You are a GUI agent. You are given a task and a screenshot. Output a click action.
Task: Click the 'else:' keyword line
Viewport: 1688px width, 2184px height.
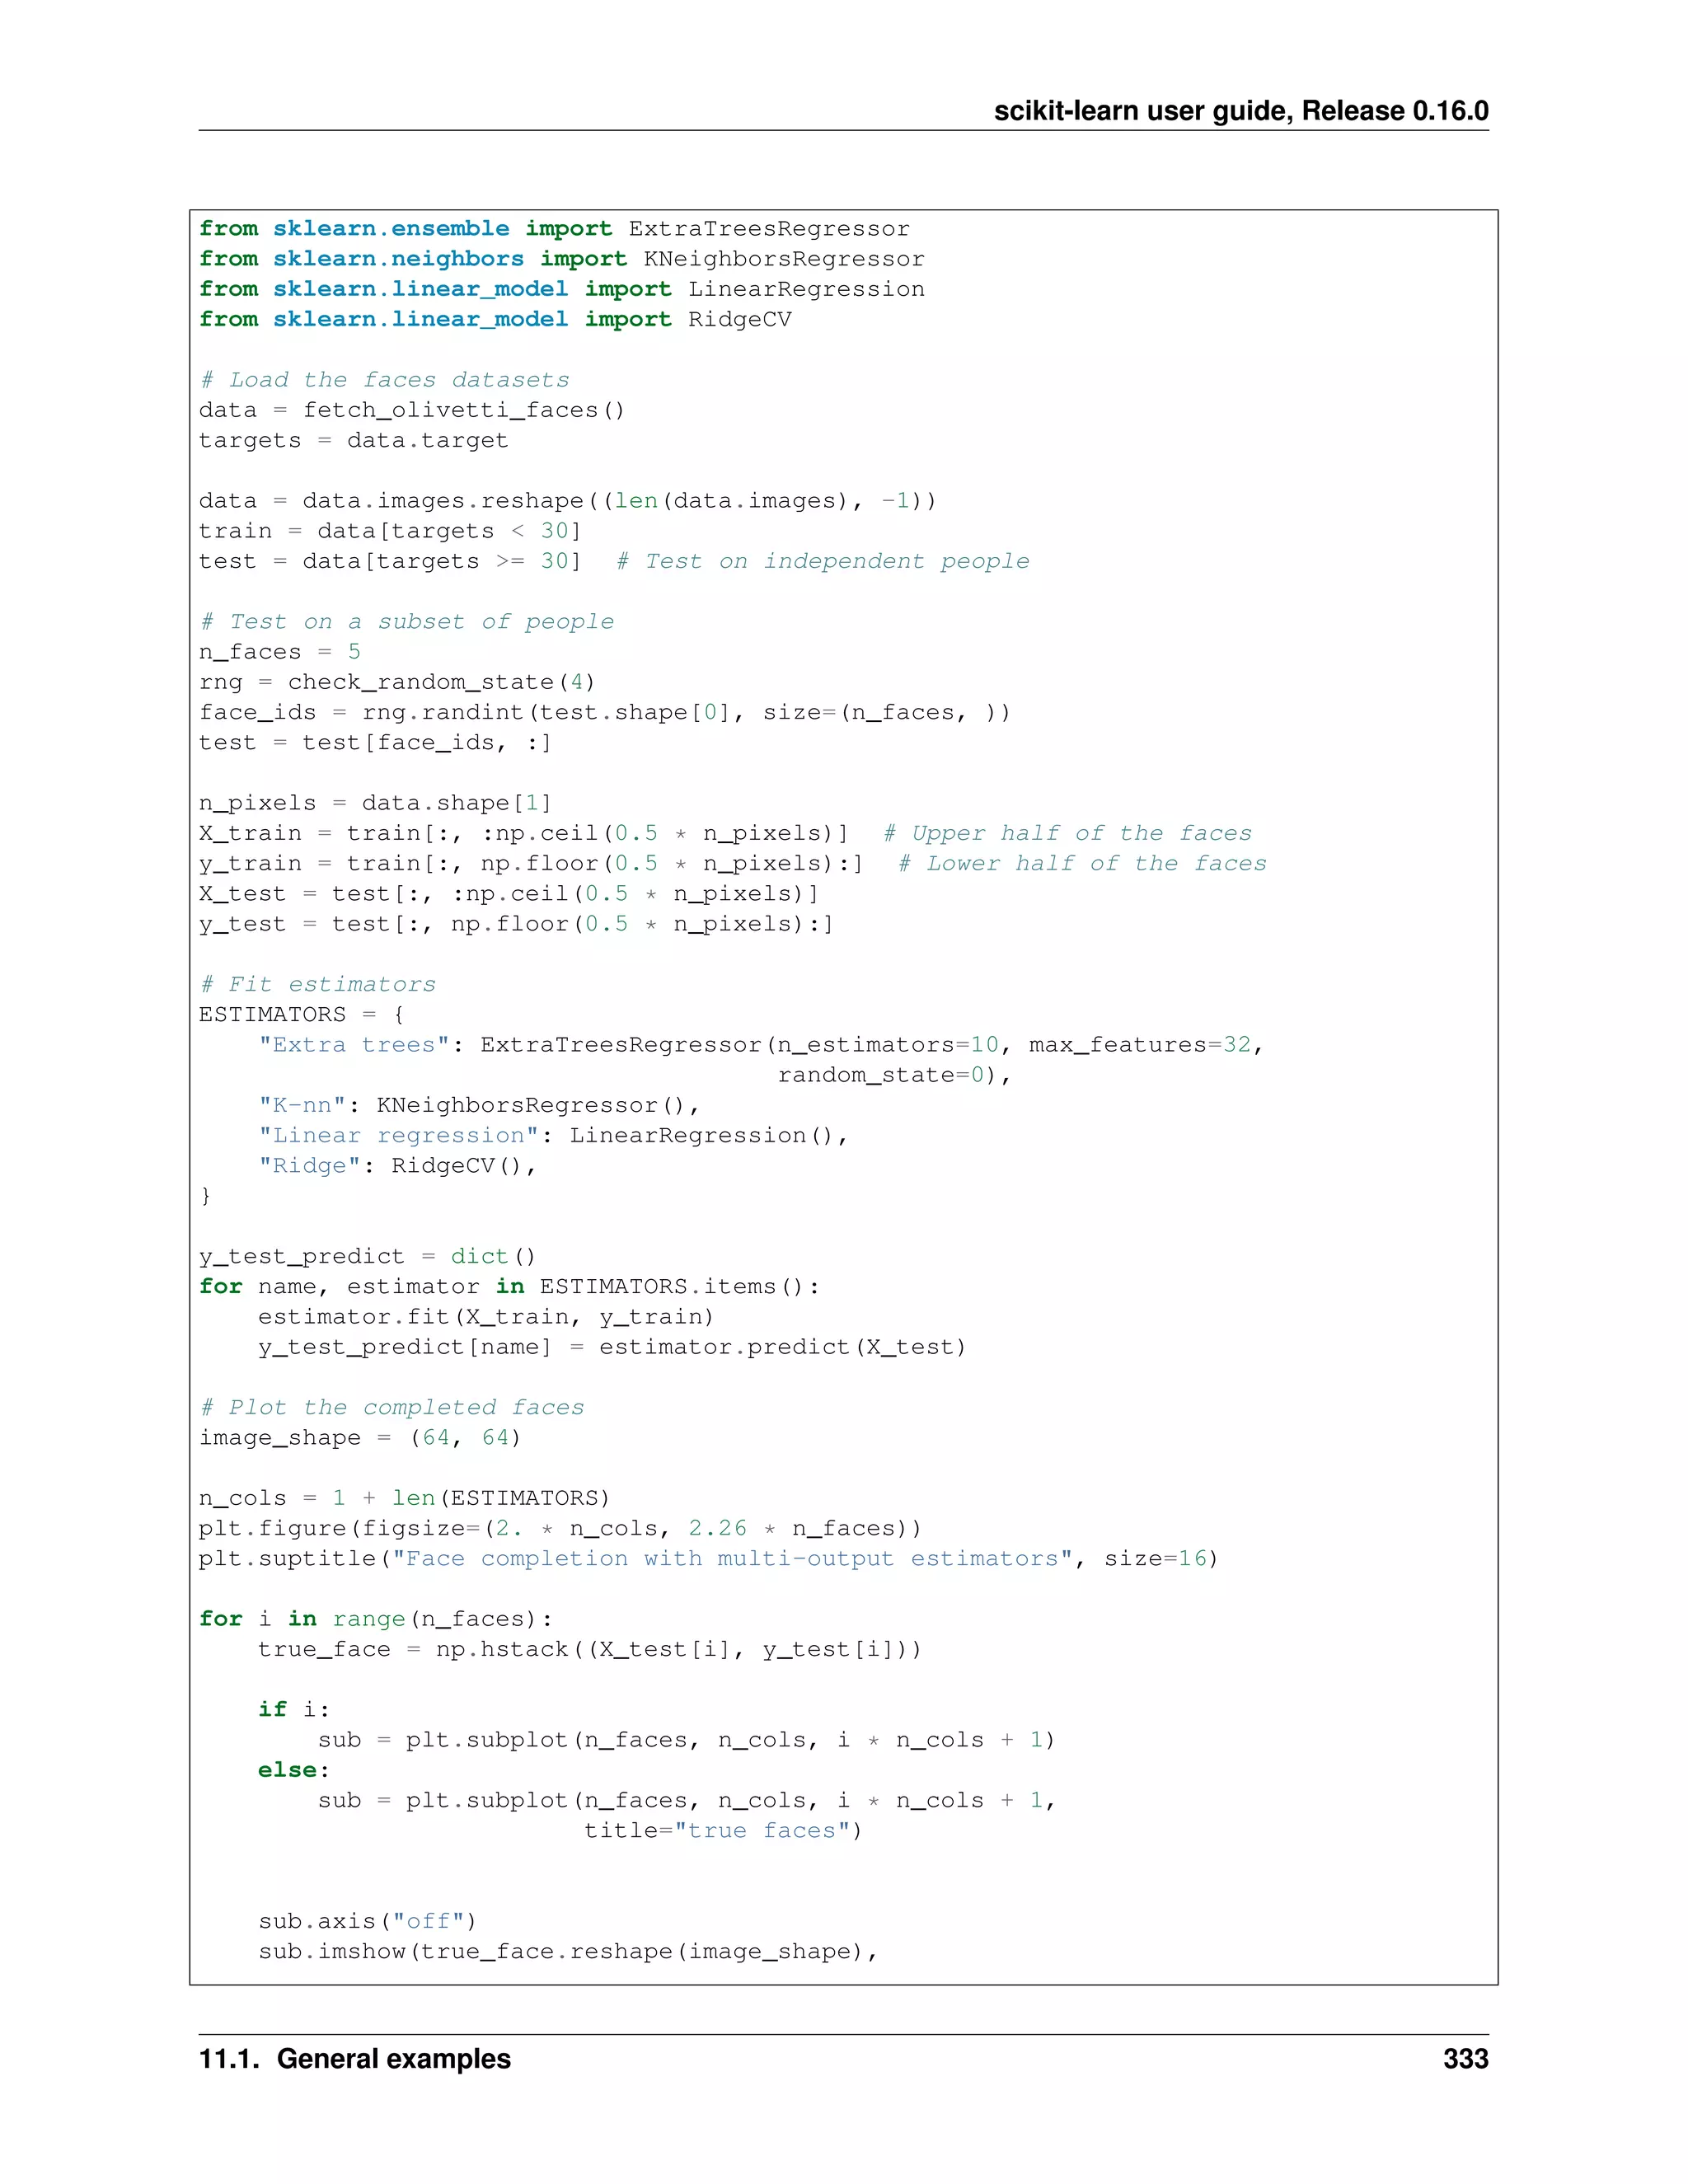tap(294, 1770)
